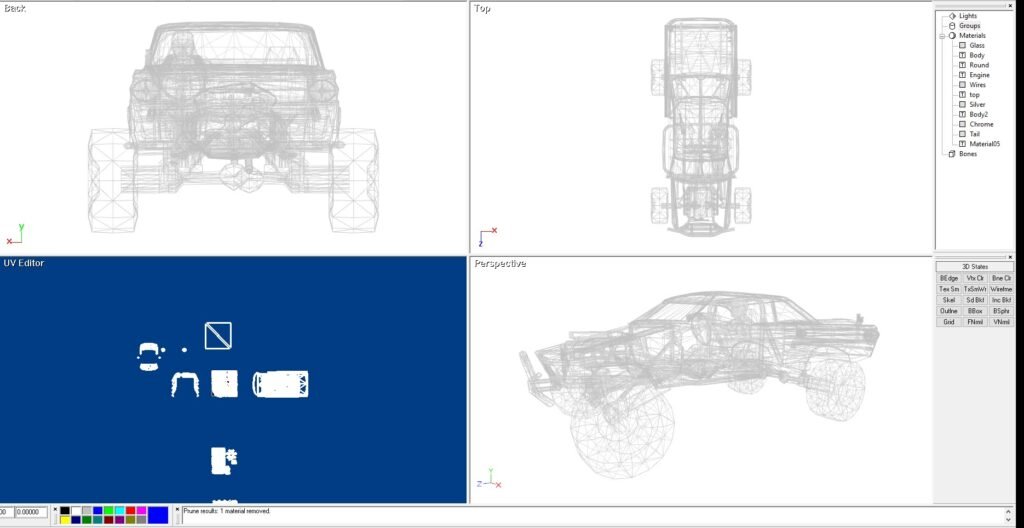The width and height of the screenshot is (1024, 528).
Task: Click the 3D States header button
Action: [x=974, y=267]
